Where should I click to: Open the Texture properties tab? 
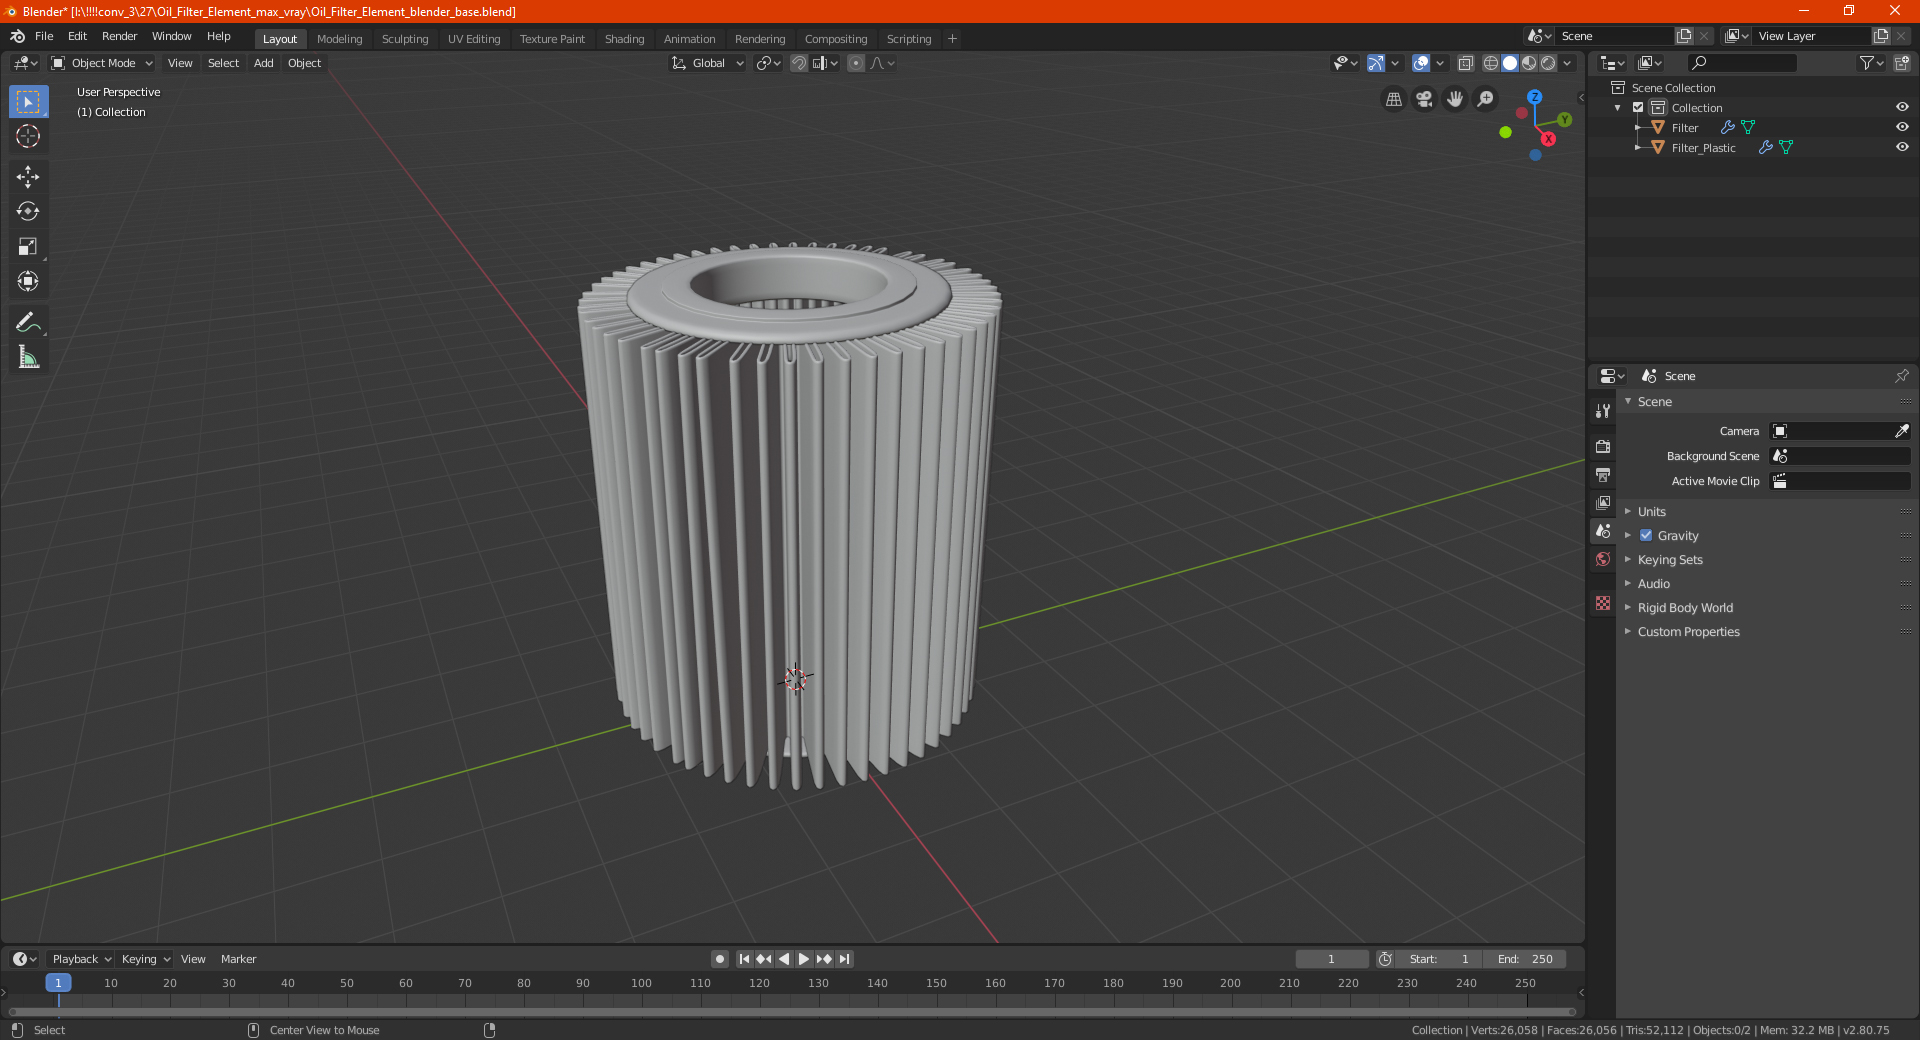1603,603
